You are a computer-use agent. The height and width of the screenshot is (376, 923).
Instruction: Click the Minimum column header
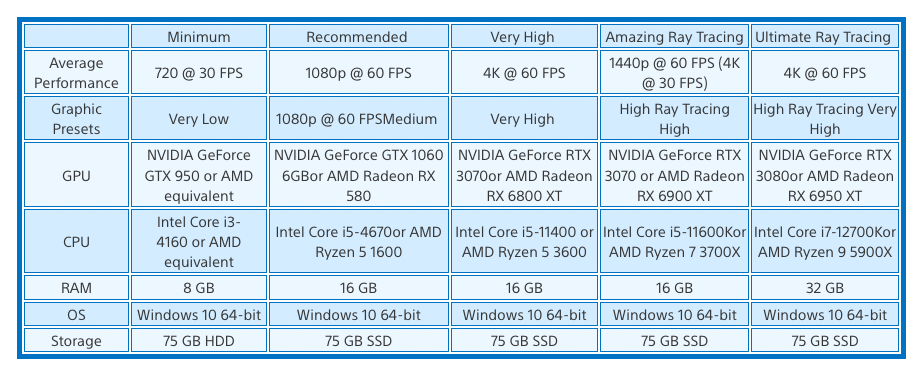pyautogui.click(x=198, y=36)
